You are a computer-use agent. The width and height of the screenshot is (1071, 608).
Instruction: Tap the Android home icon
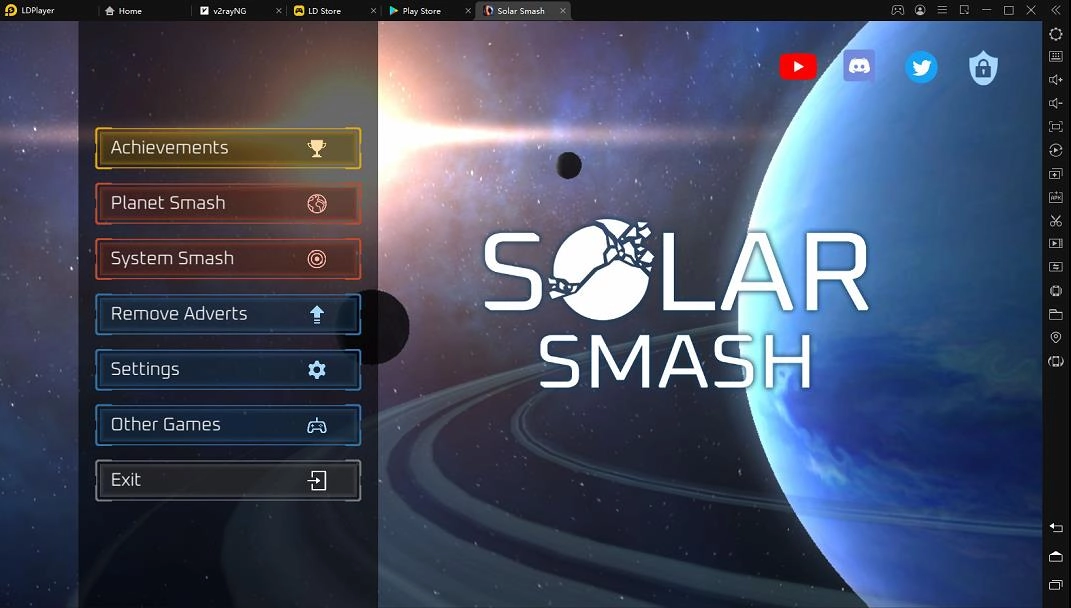pos(1056,557)
